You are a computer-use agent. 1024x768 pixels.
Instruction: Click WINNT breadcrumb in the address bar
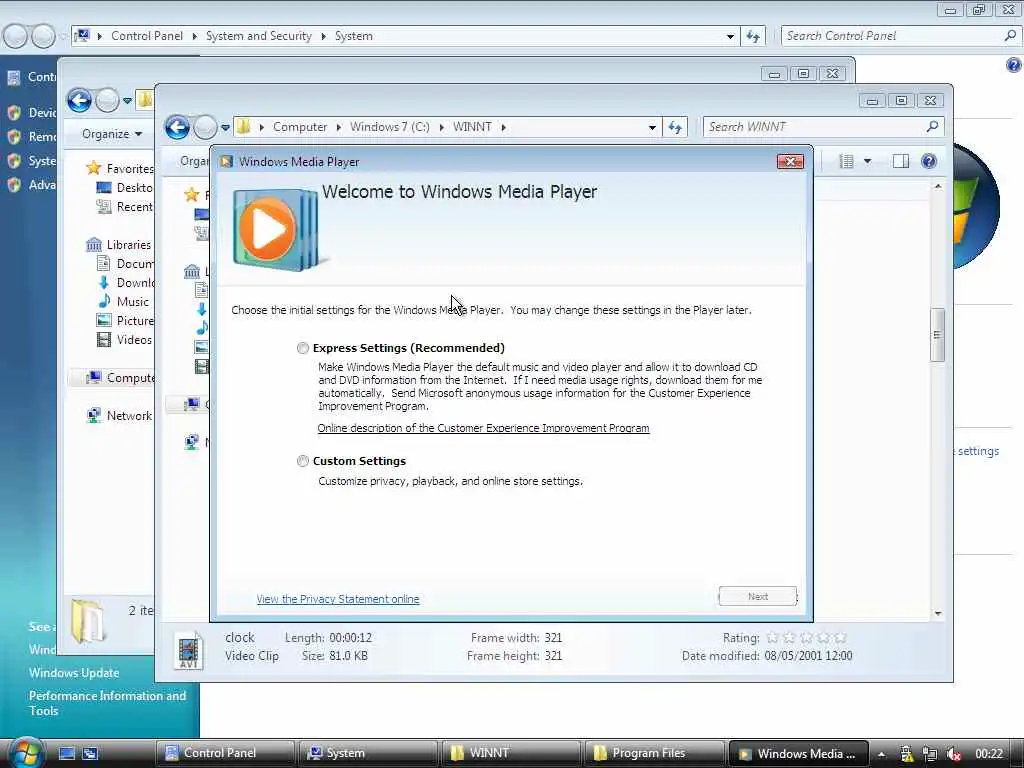pos(472,127)
